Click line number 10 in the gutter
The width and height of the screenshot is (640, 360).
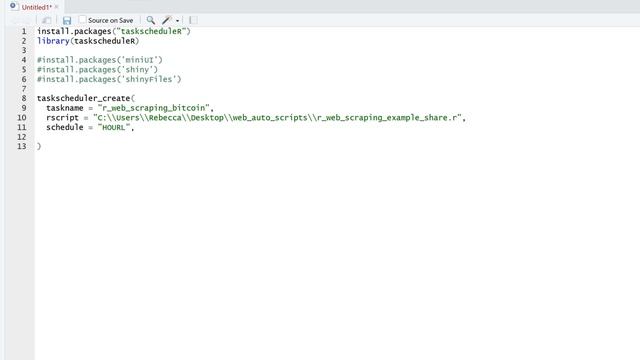22,118
